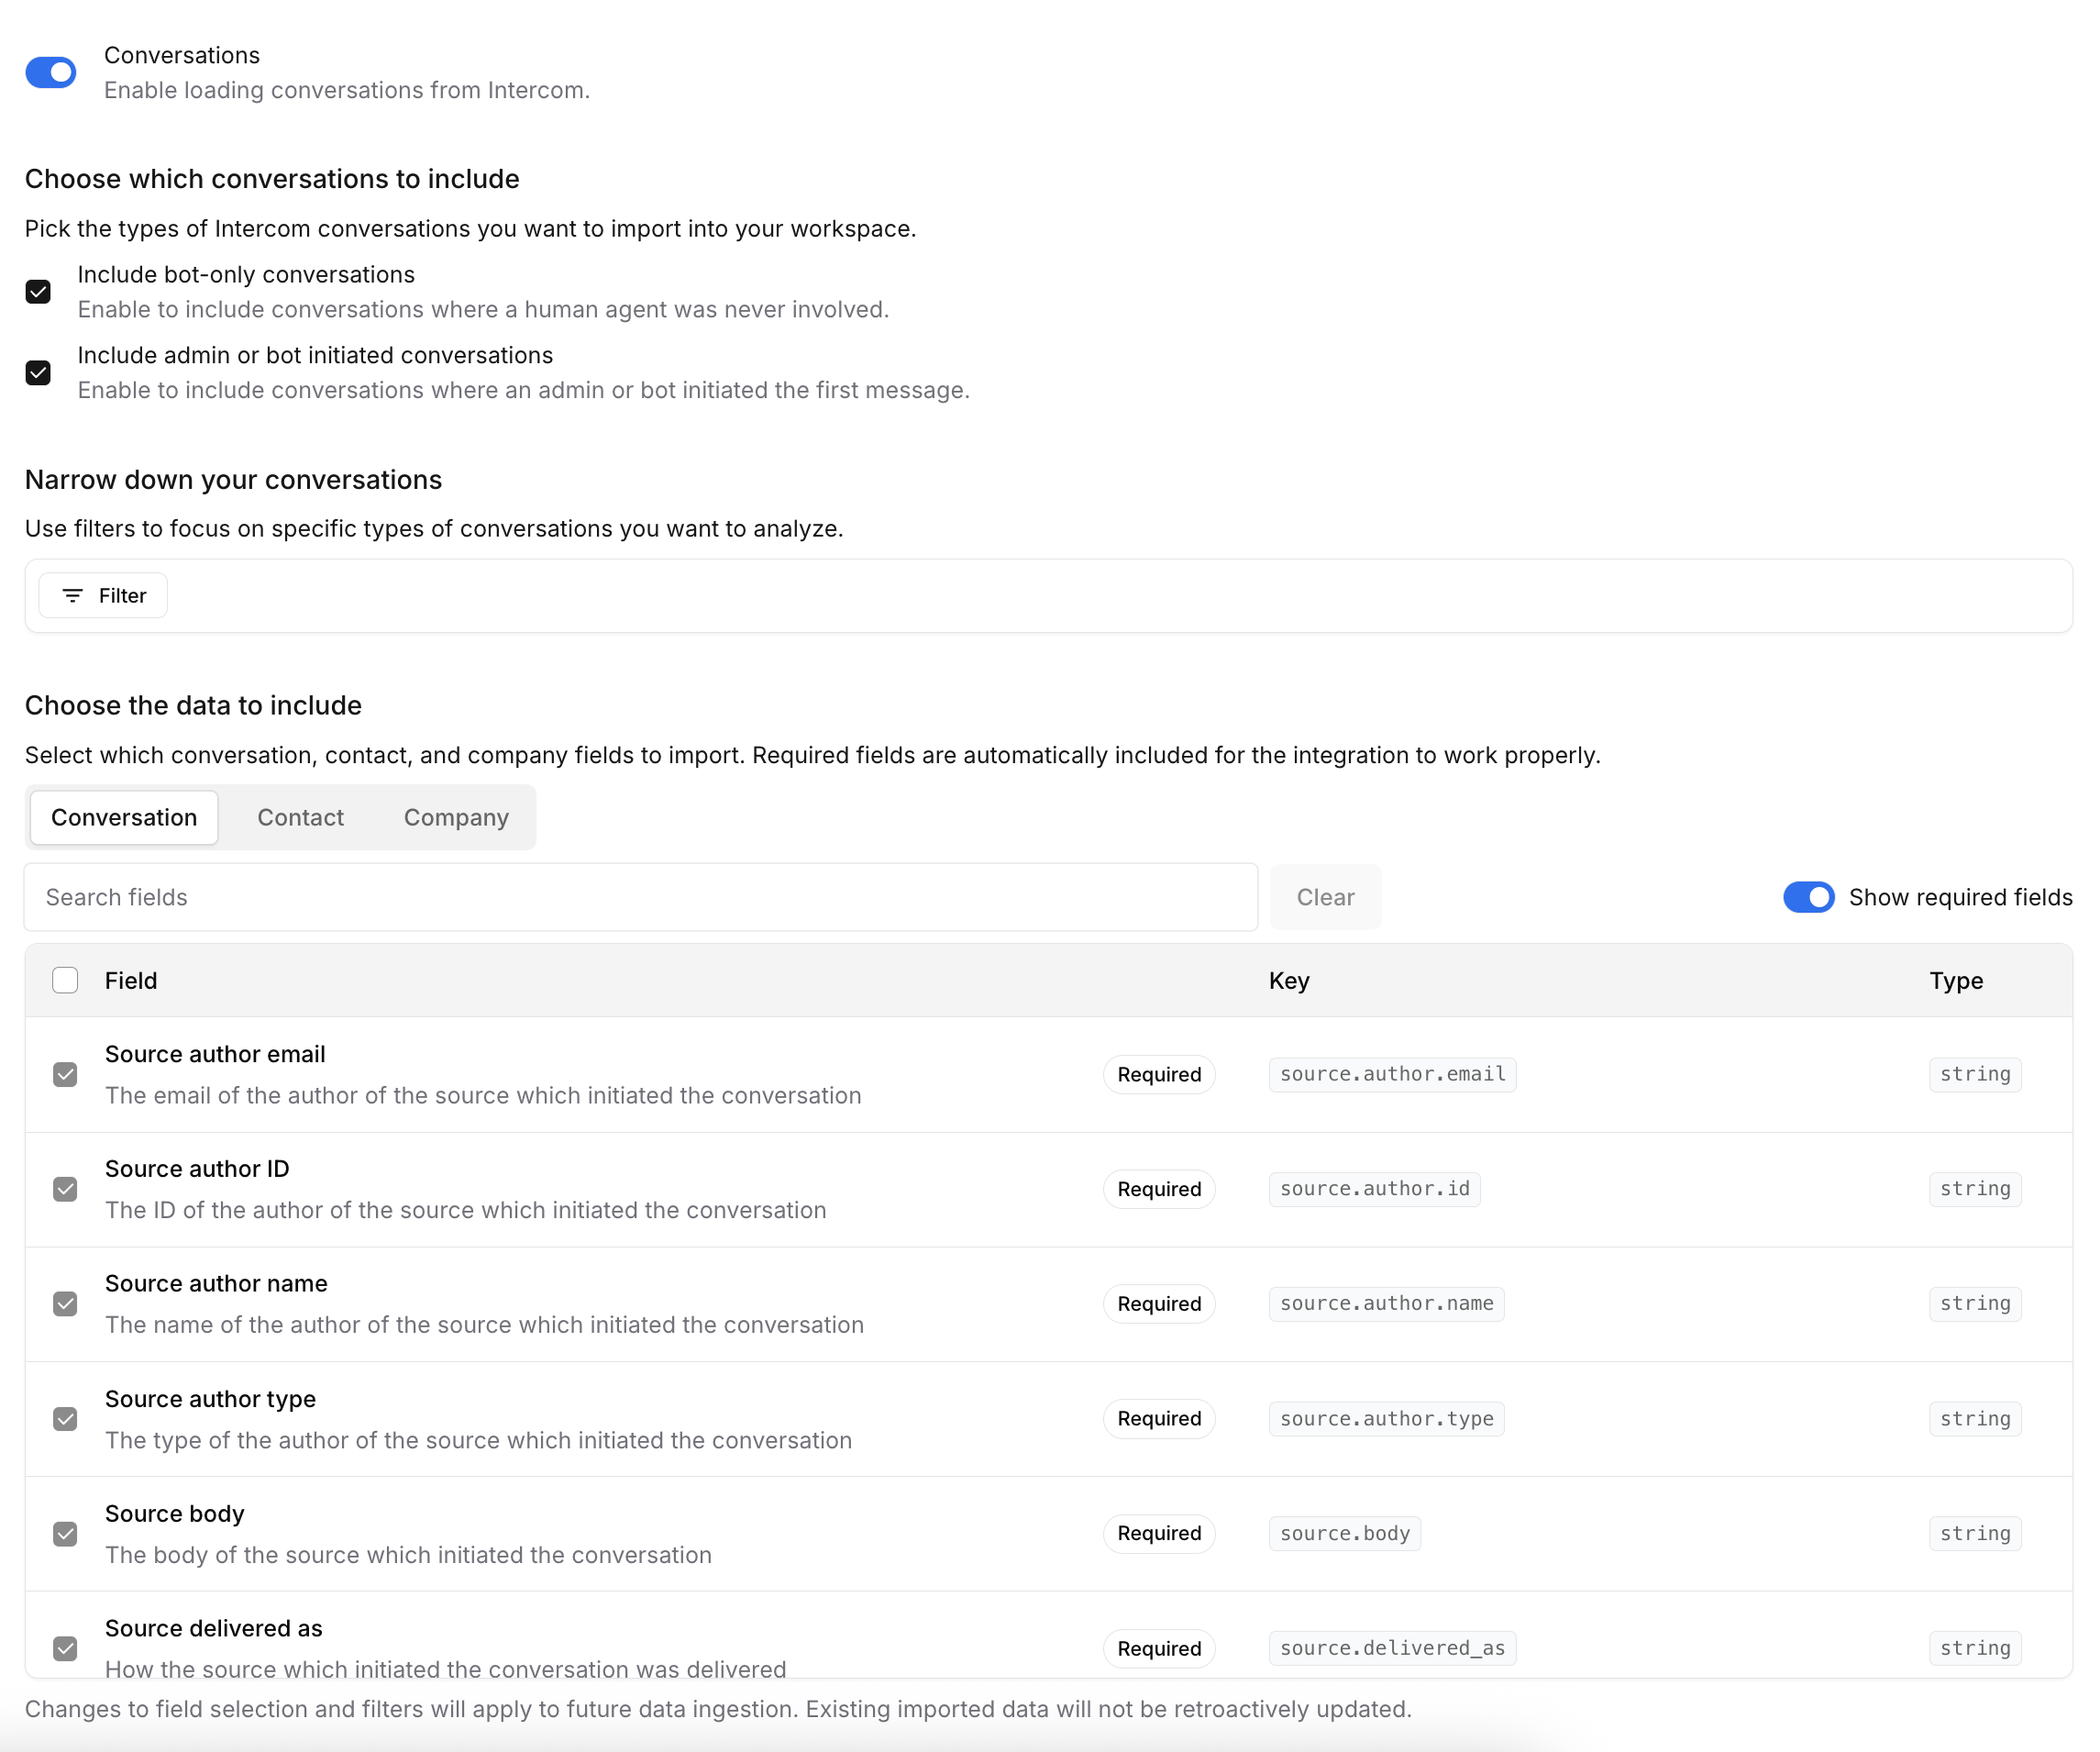Open the Filter button
Image resolution: width=2100 pixels, height=1752 pixels.
tap(103, 596)
